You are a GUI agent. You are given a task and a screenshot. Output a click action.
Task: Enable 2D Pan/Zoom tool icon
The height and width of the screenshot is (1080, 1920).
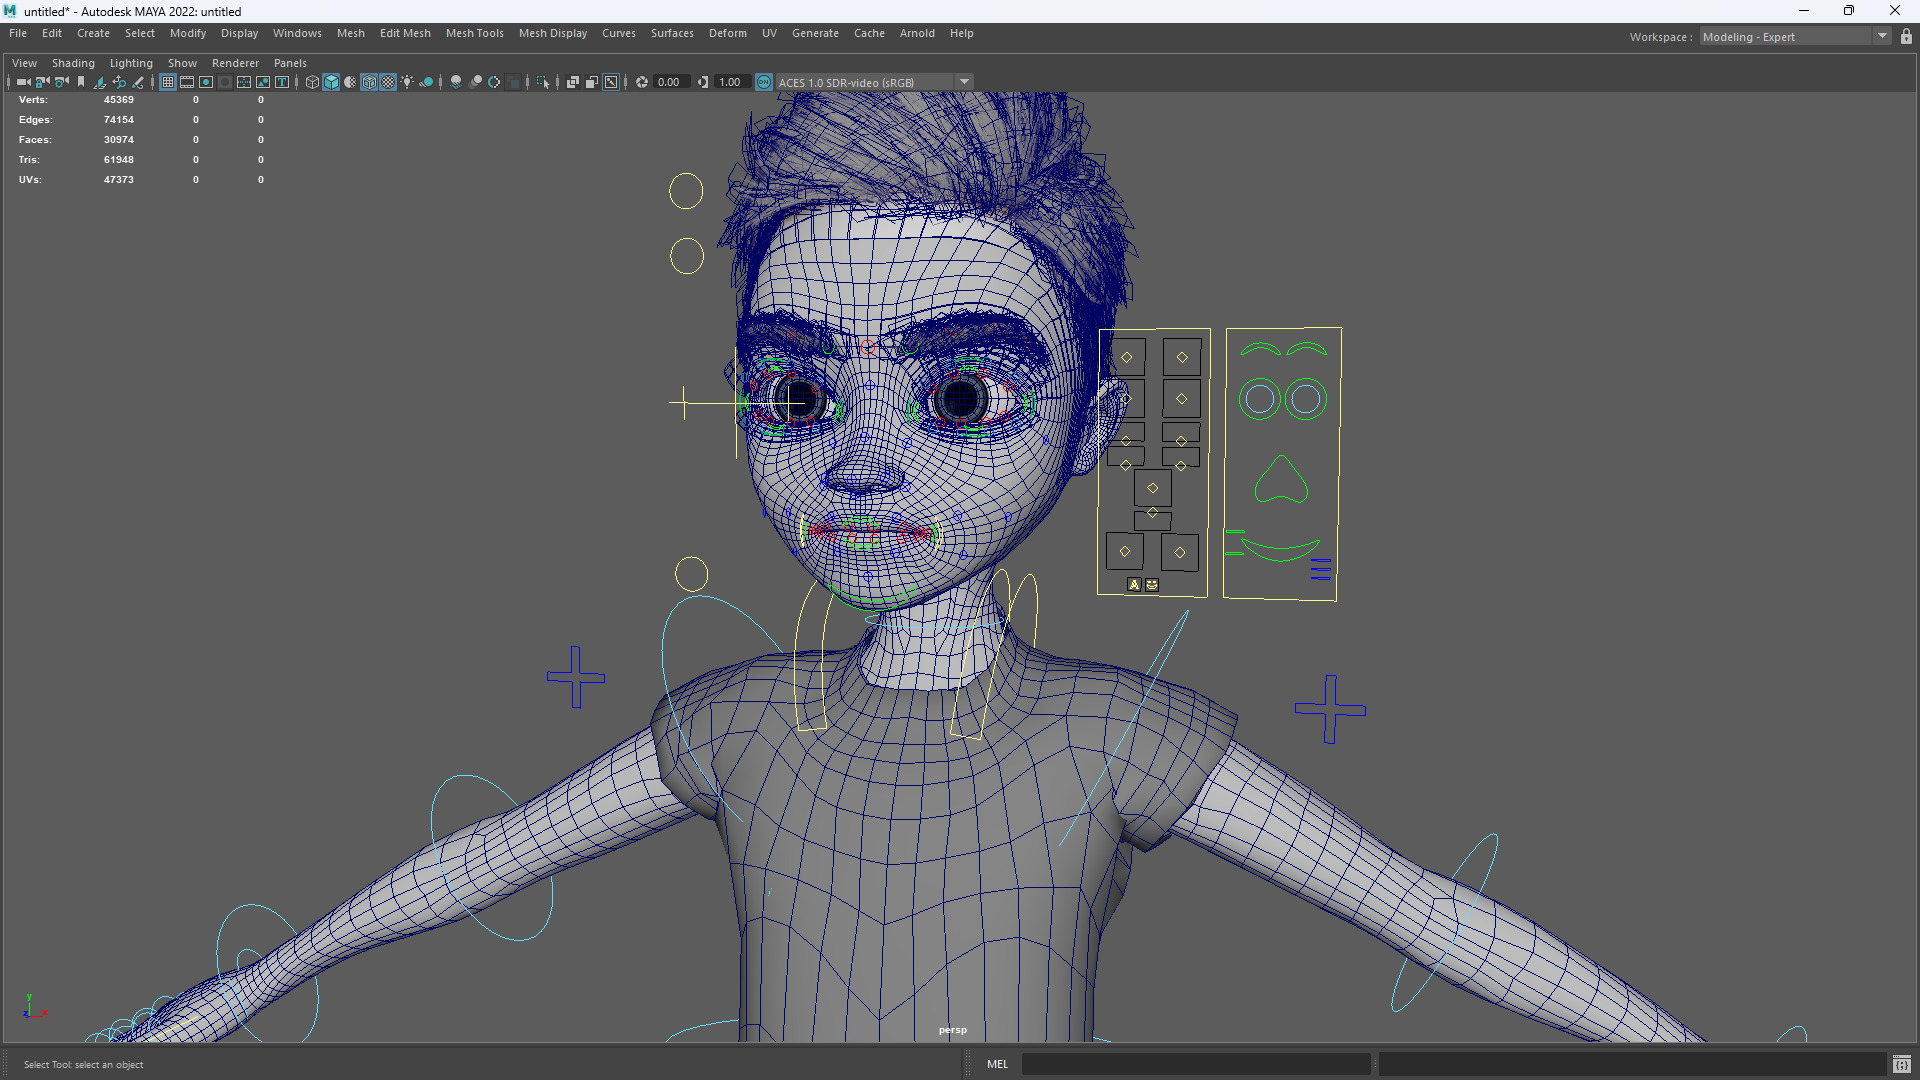[x=119, y=82]
